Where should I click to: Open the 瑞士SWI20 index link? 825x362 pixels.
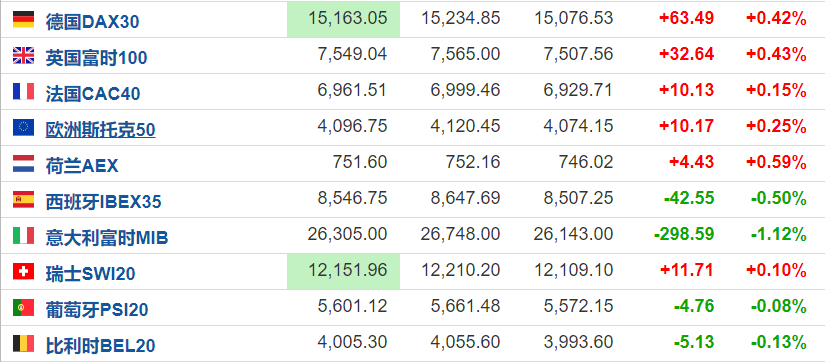(90, 274)
